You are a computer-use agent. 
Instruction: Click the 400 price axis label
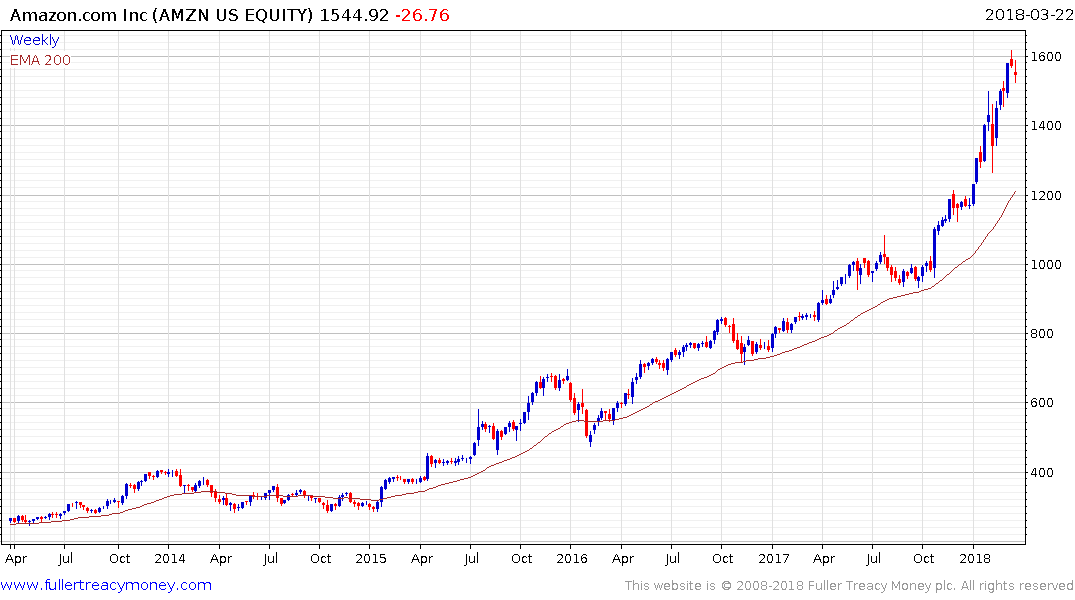click(1042, 472)
